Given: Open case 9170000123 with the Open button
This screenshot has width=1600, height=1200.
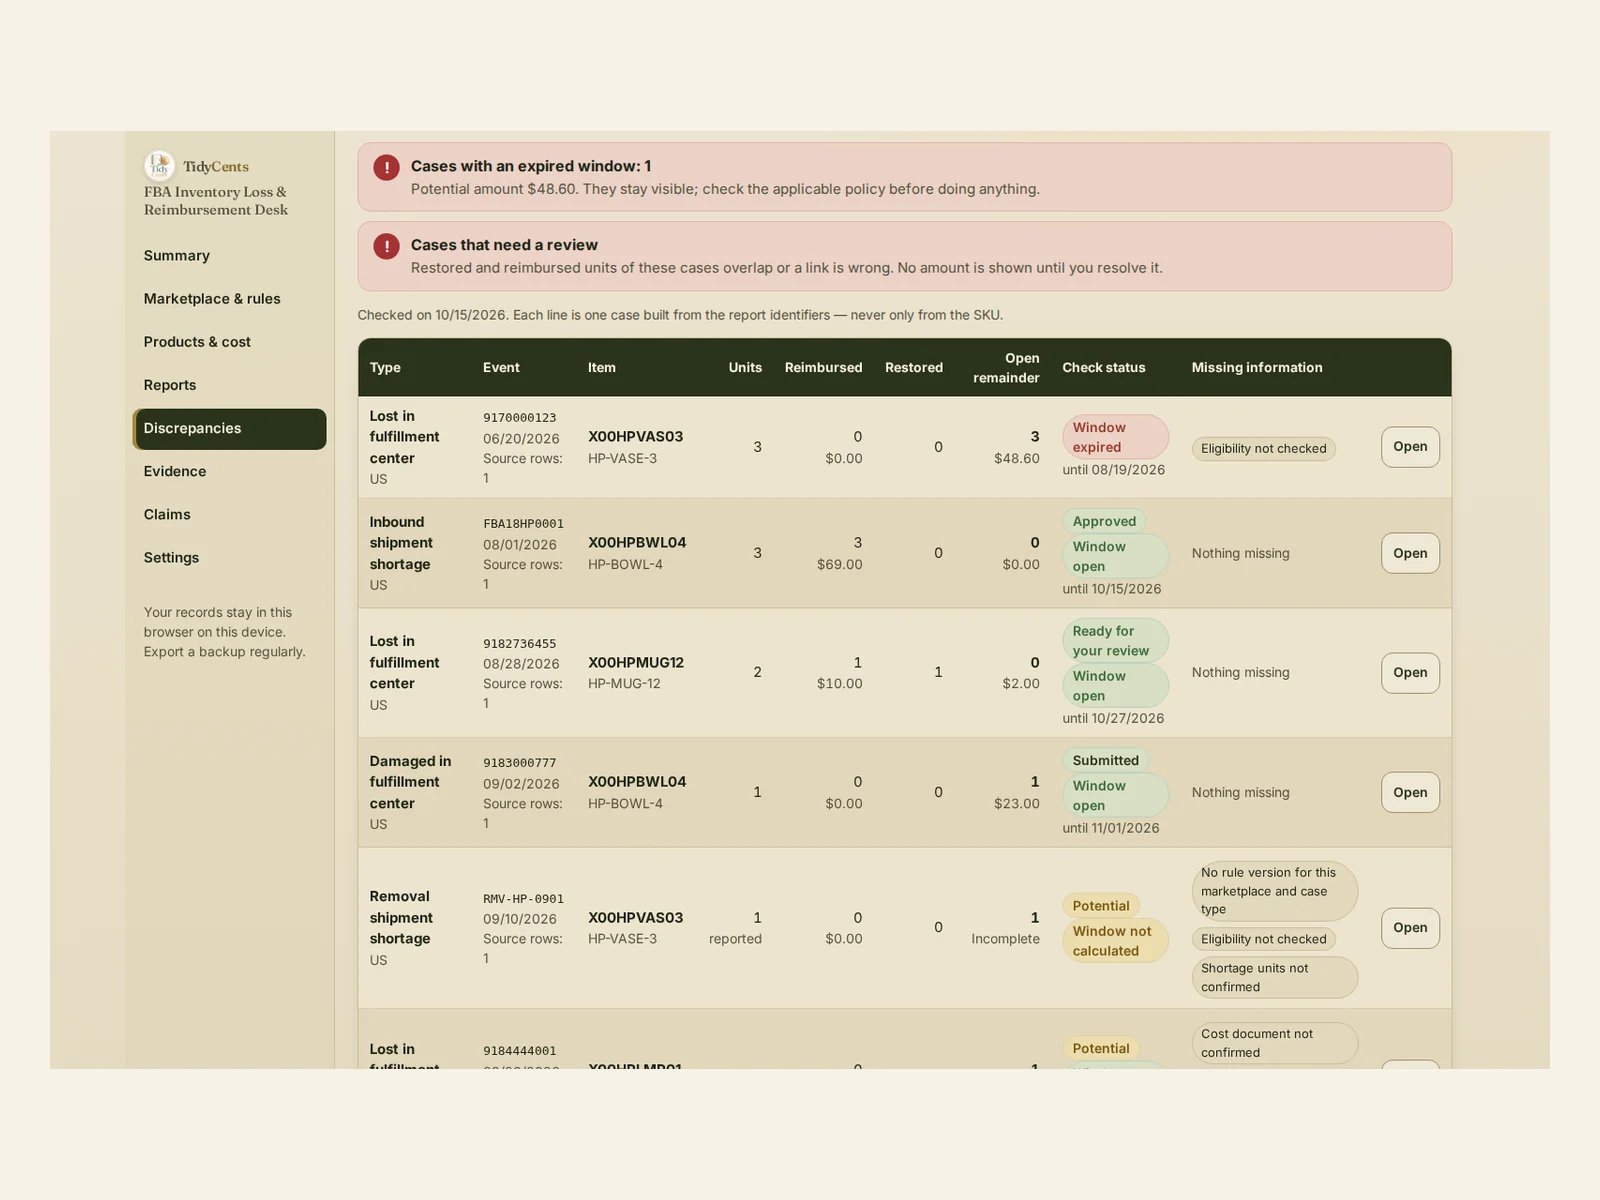Looking at the screenshot, I should [1410, 447].
